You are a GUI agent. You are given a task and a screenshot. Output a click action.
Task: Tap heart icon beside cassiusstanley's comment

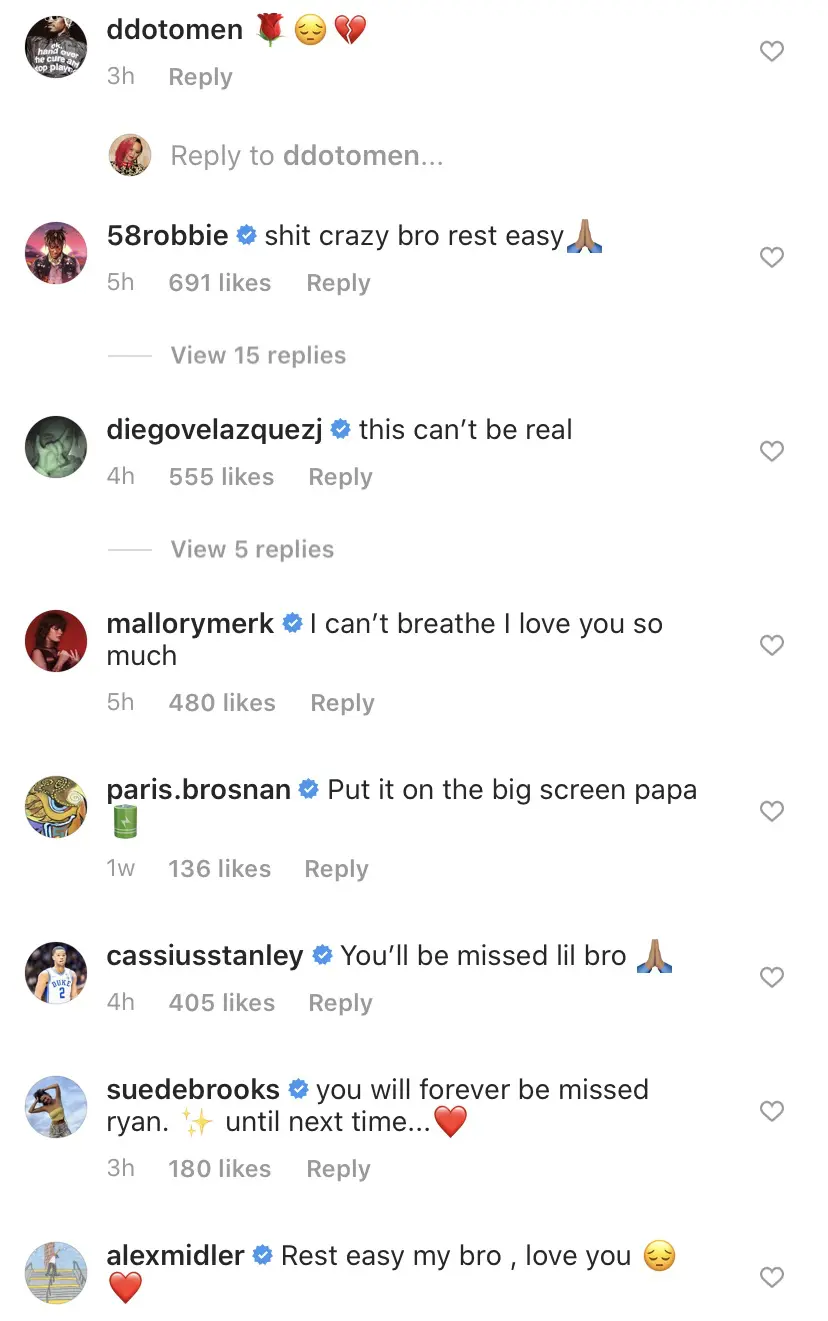click(772, 977)
